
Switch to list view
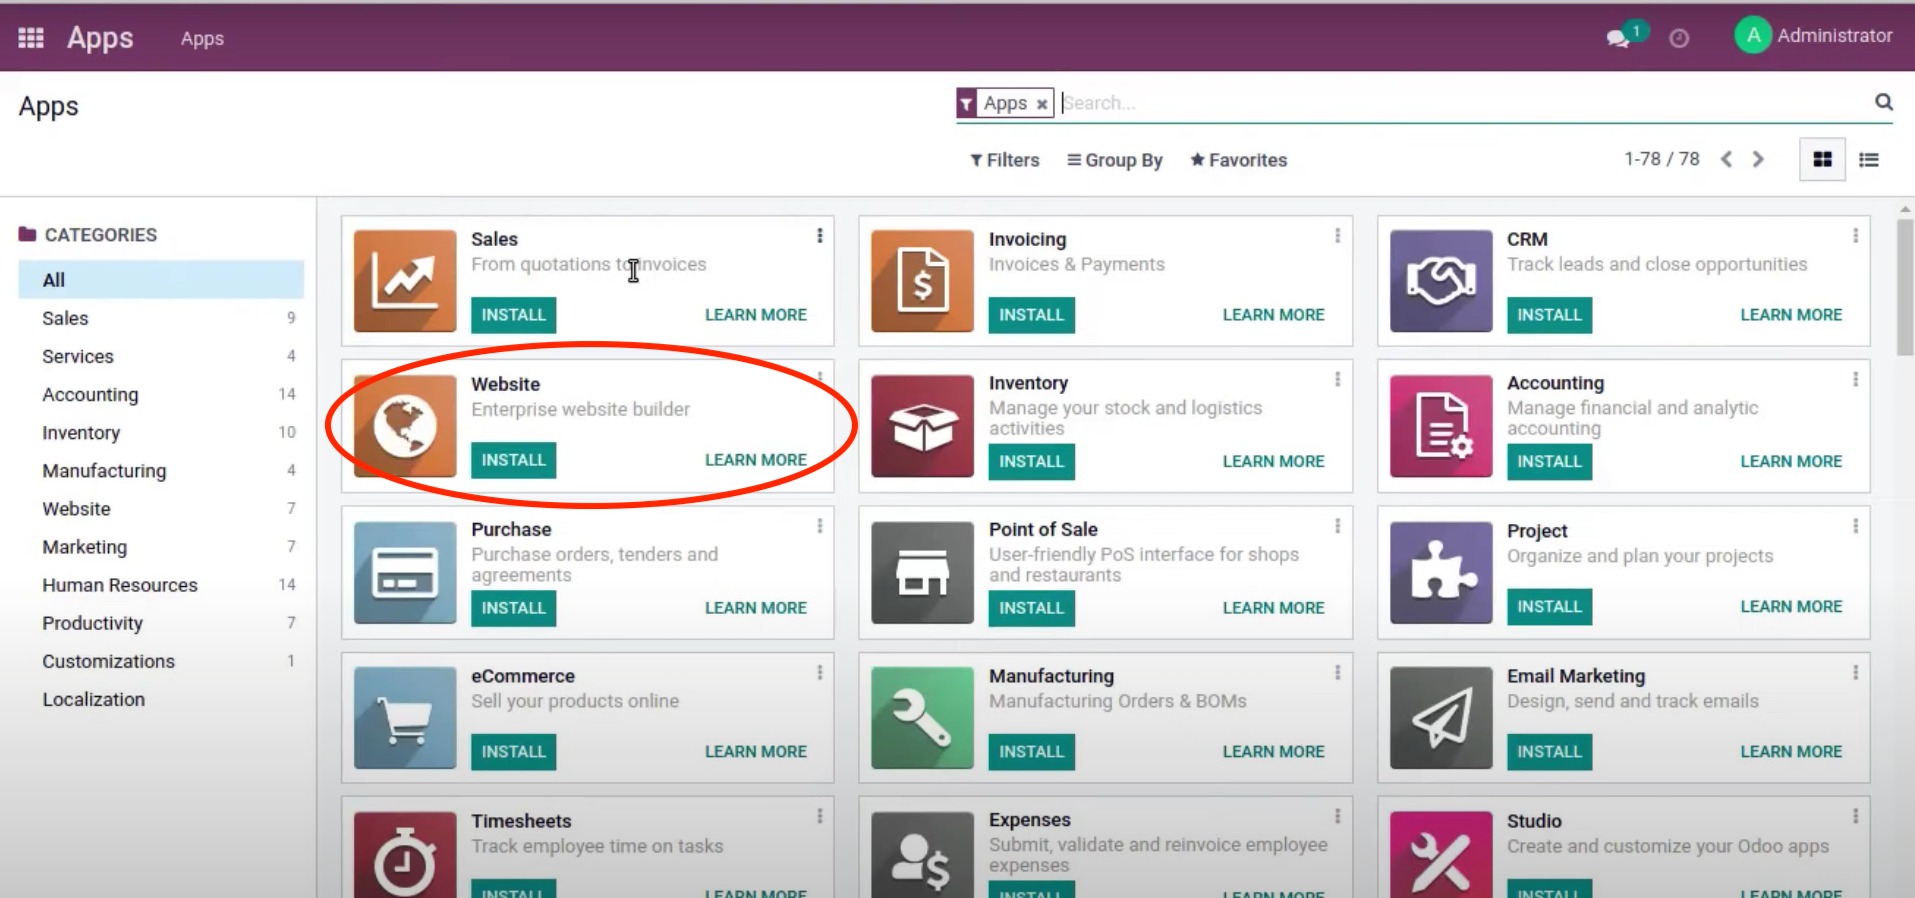[x=1868, y=160]
